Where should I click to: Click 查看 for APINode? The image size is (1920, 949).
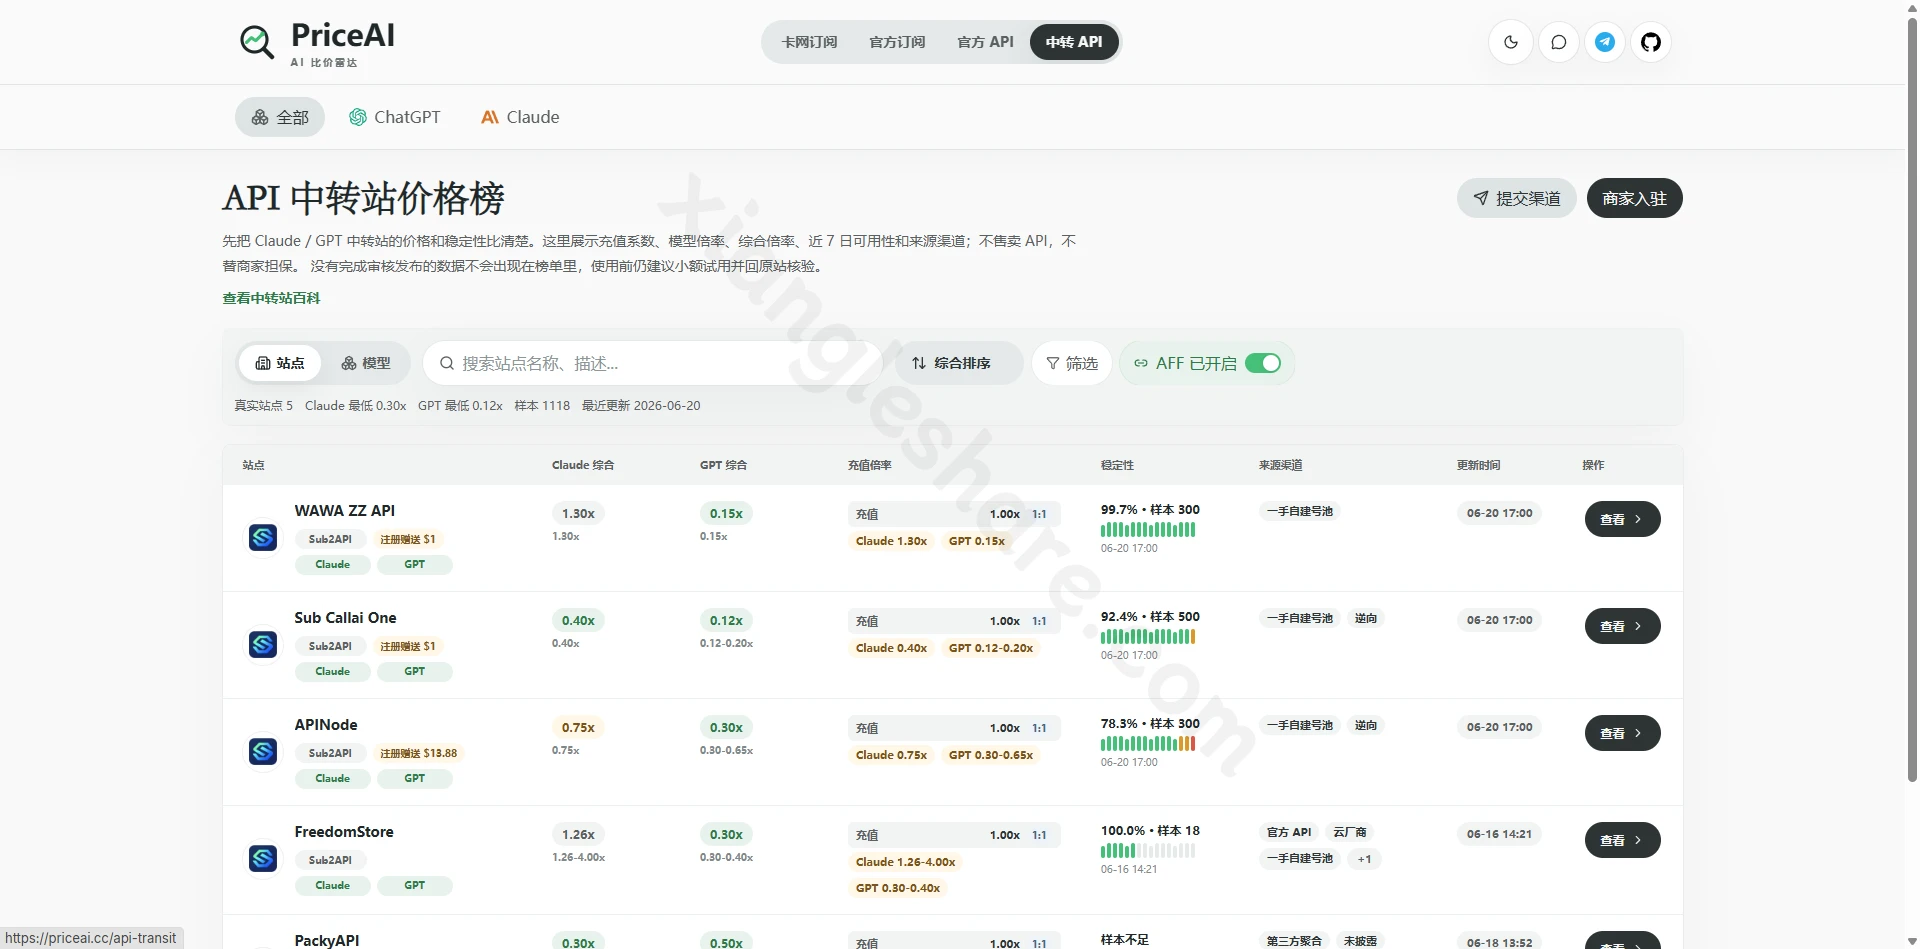[1622, 733]
